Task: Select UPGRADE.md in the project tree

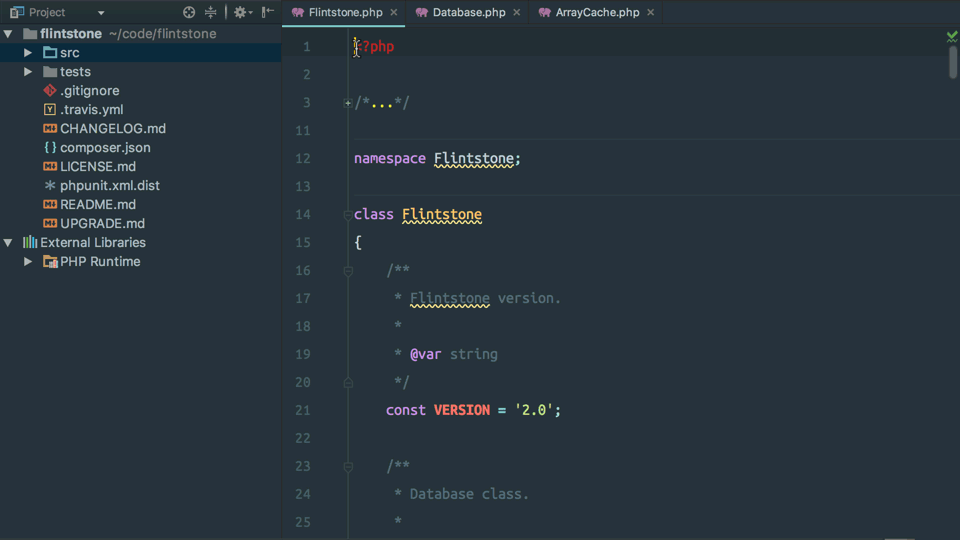Action: (x=102, y=223)
